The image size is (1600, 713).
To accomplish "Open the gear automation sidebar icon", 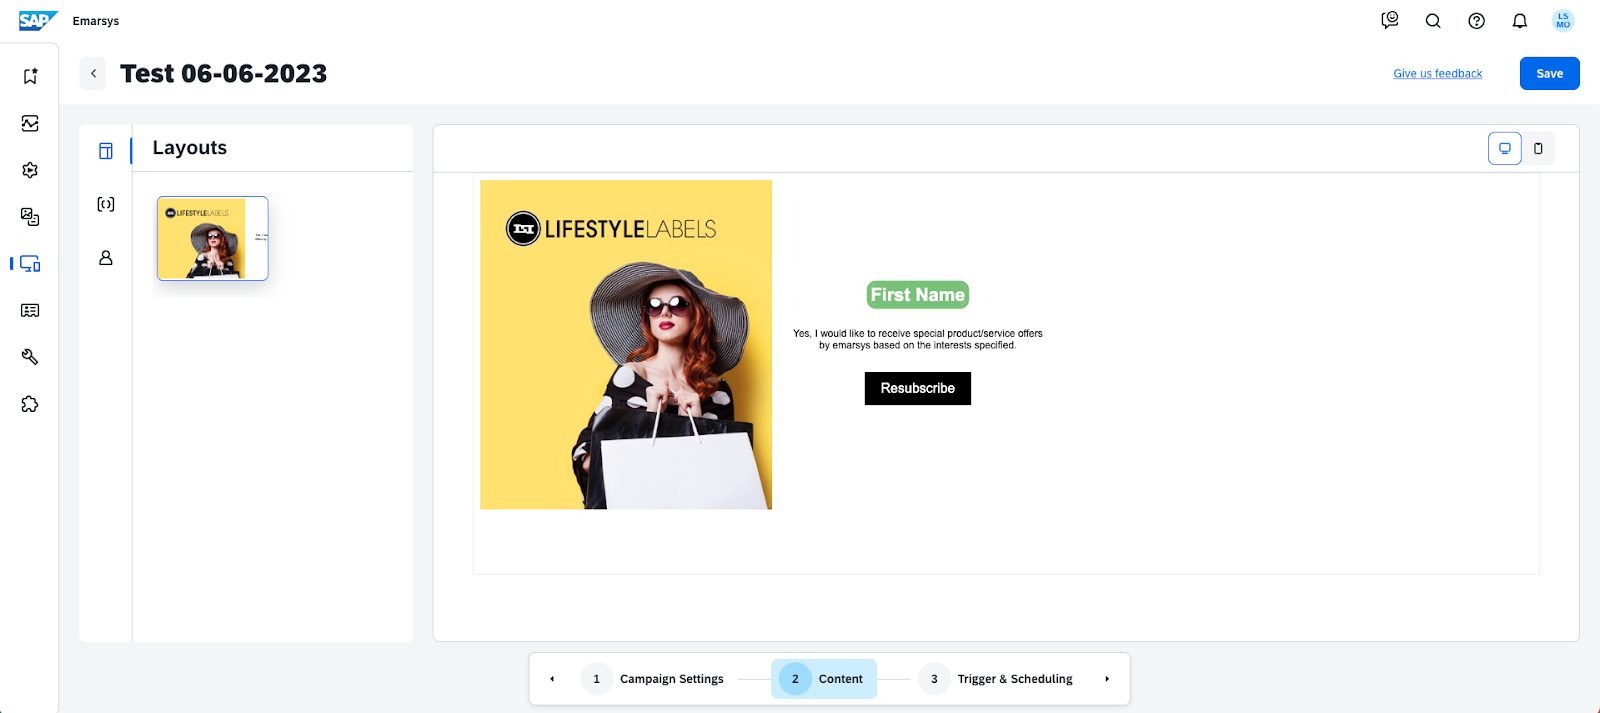I will (x=30, y=170).
